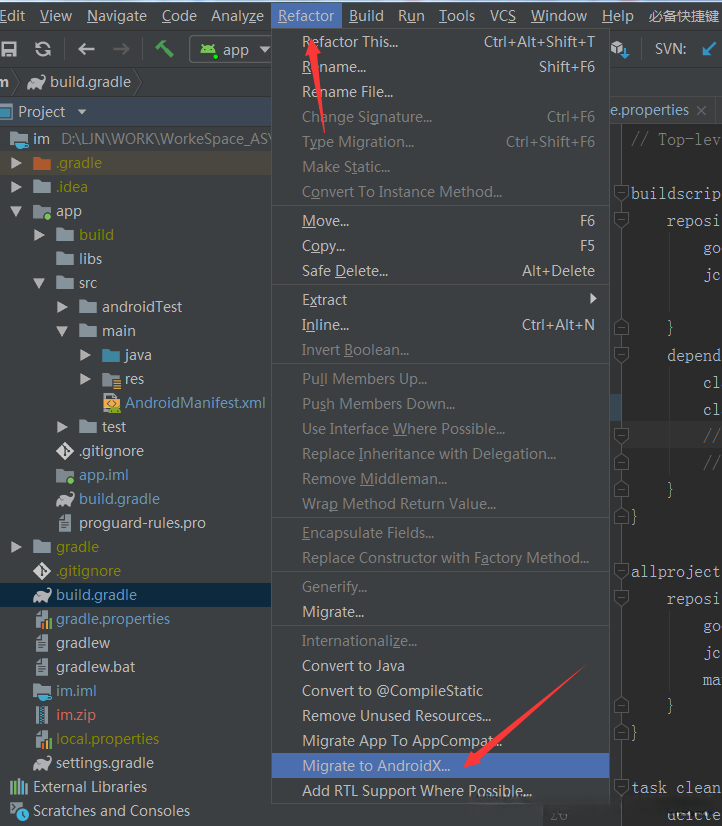This screenshot has height=826, width=722.
Task: Open the Tools menu
Action: pyautogui.click(x=457, y=16)
